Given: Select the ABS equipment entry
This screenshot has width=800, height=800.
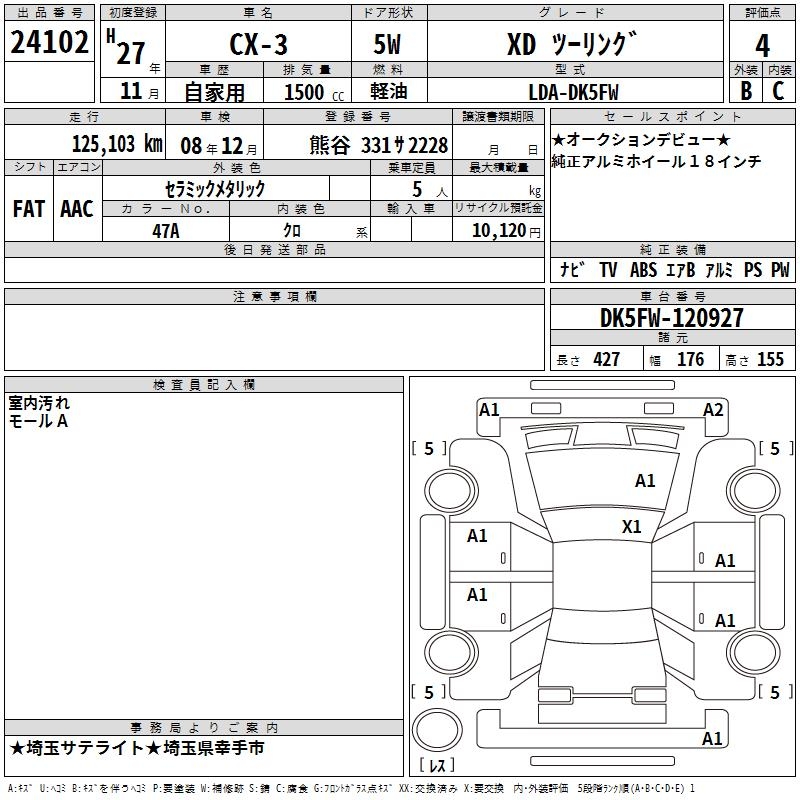Looking at the screenshot, I should (643, 270).
